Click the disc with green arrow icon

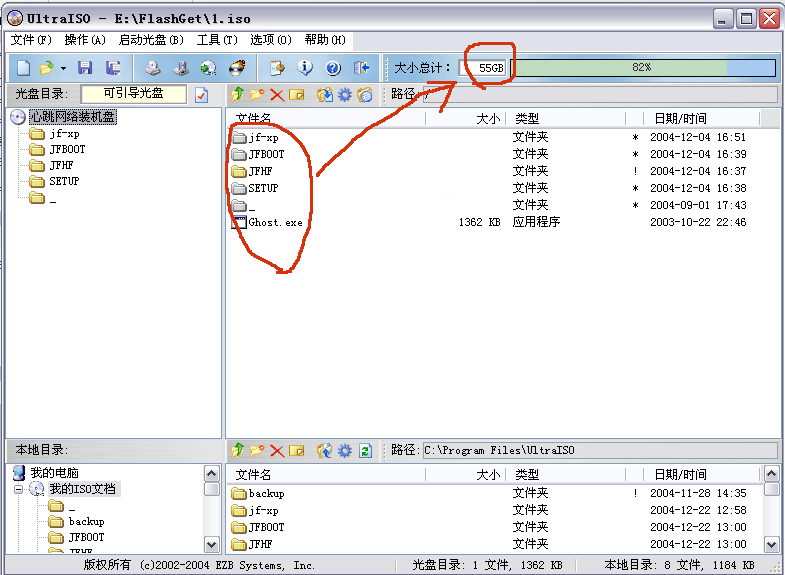[x=208, y=68]
